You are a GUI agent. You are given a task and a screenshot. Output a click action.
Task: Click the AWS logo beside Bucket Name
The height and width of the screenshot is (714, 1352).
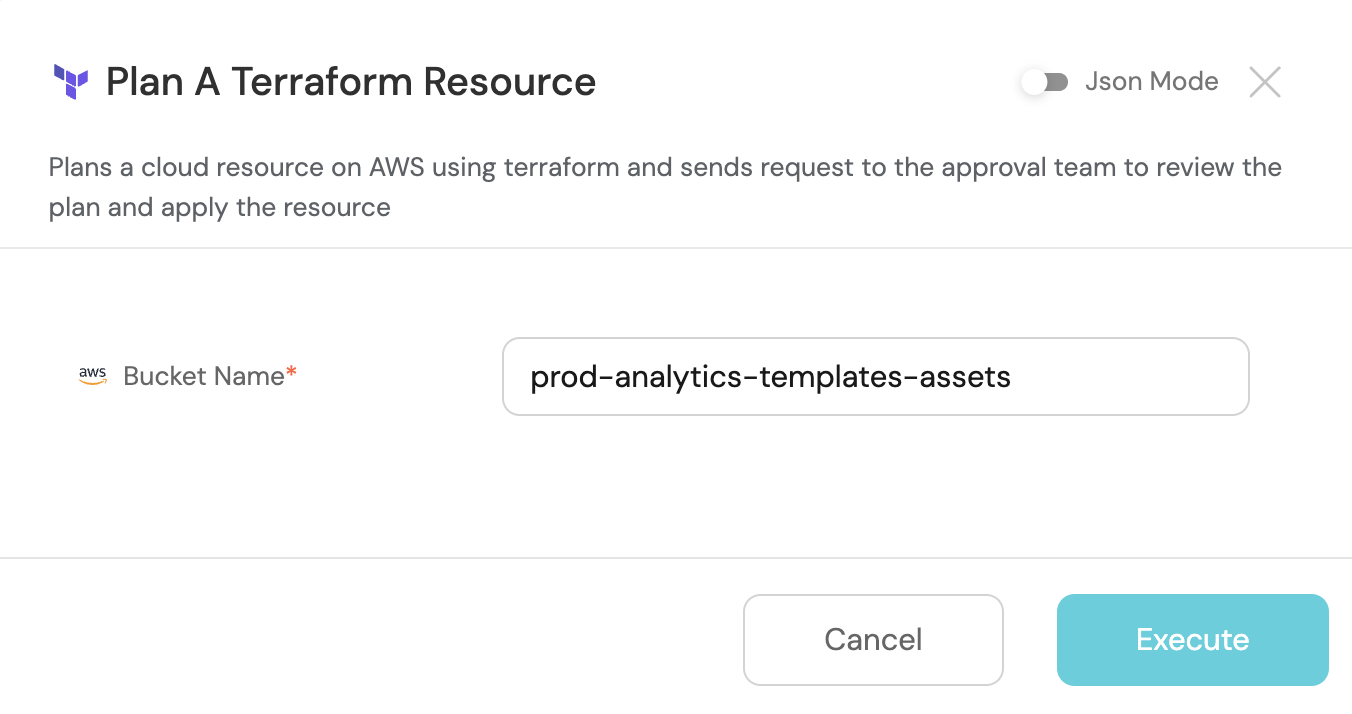click(92, 376)
